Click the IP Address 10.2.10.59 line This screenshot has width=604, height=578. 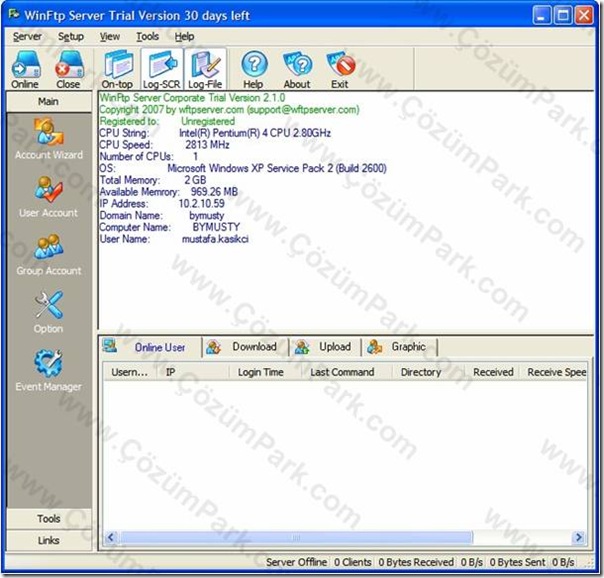point(162,204)
